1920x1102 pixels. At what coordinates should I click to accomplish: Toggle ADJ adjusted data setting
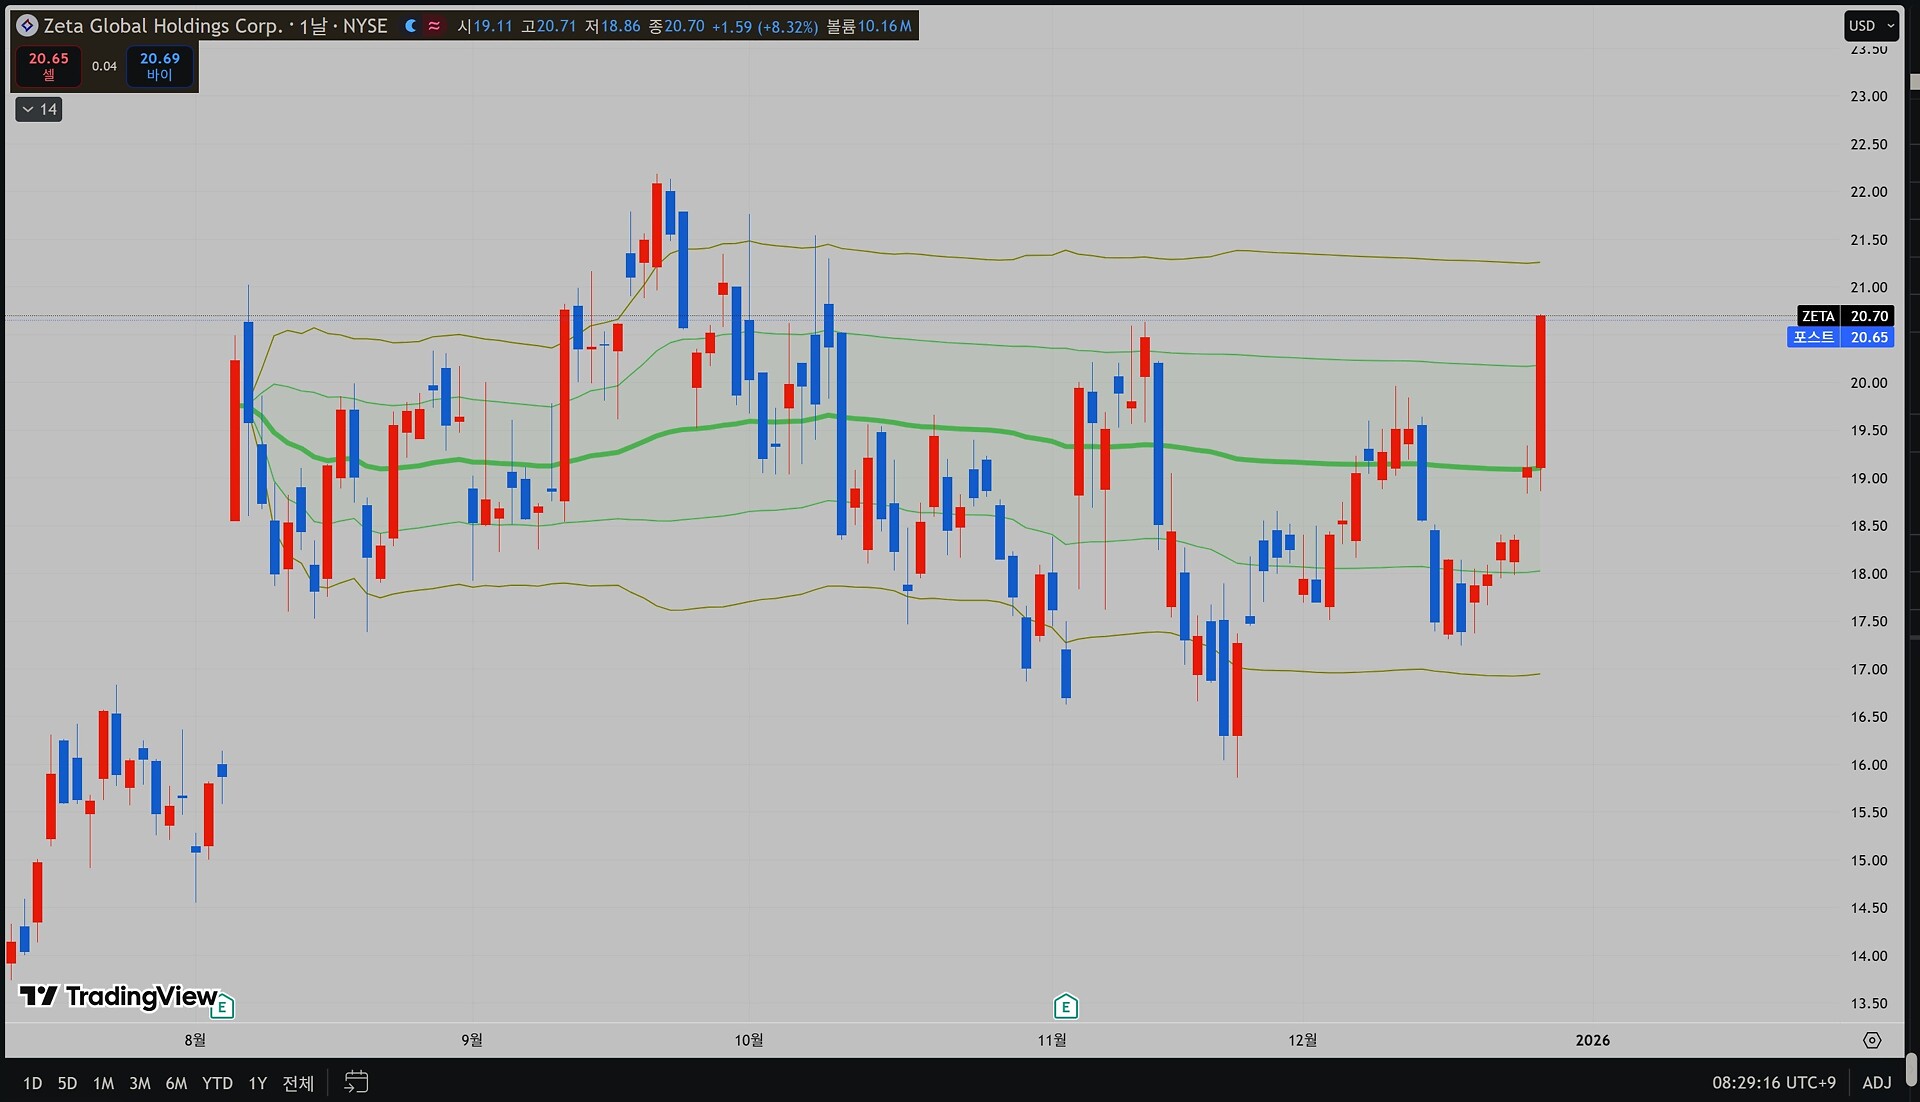click(1876, 1082)
